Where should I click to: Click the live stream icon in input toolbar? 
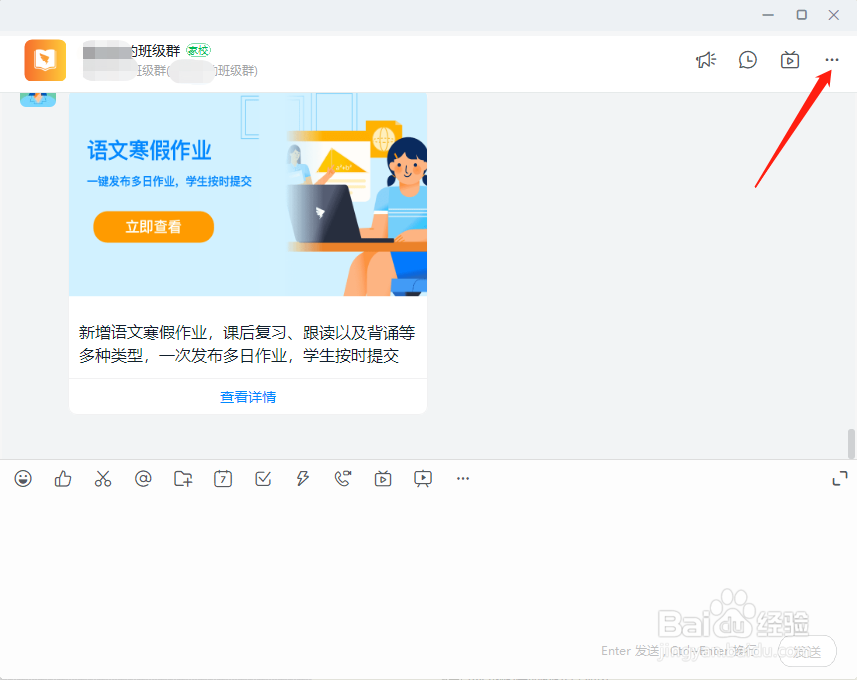[x=383, y=479]
